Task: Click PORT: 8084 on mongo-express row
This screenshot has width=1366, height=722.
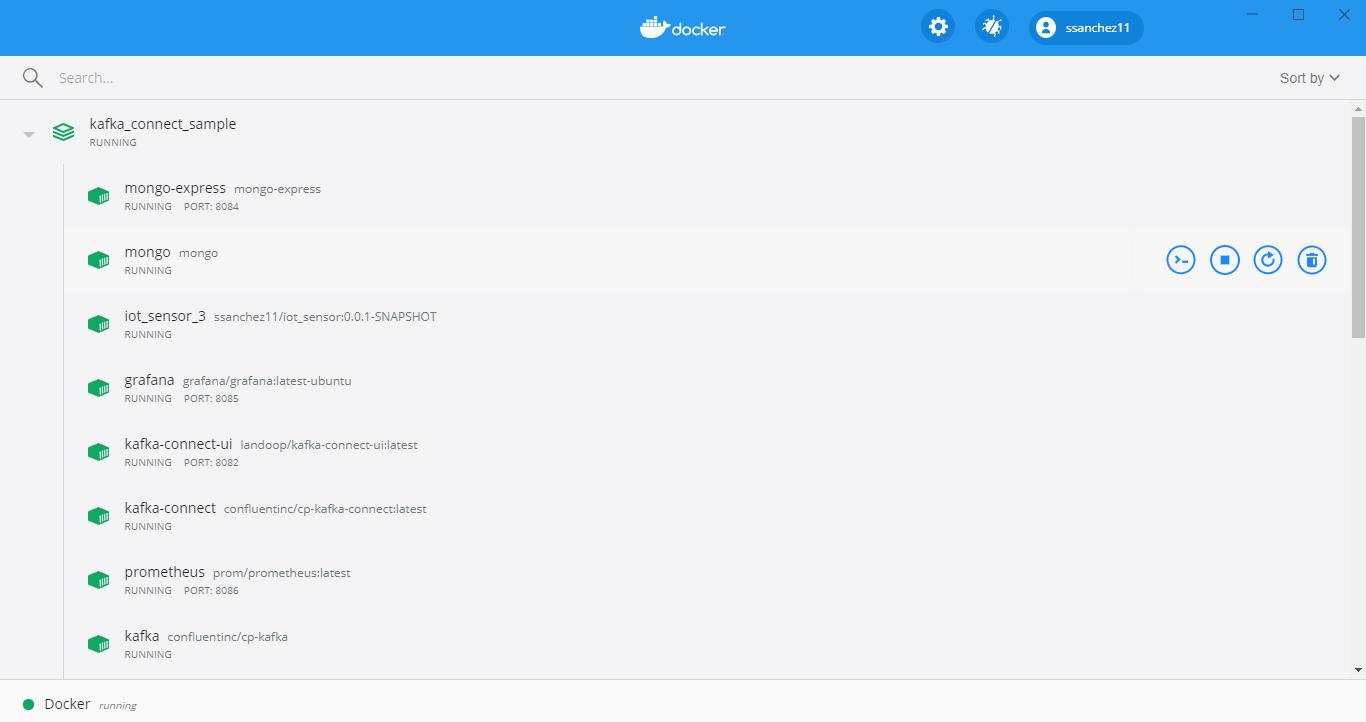Action: pyautogui.click(x=211, y=207)
